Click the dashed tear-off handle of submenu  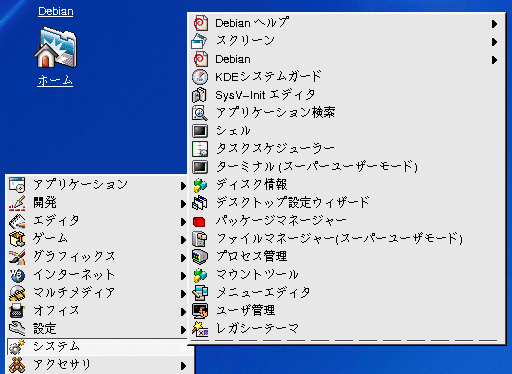(346, 340)
